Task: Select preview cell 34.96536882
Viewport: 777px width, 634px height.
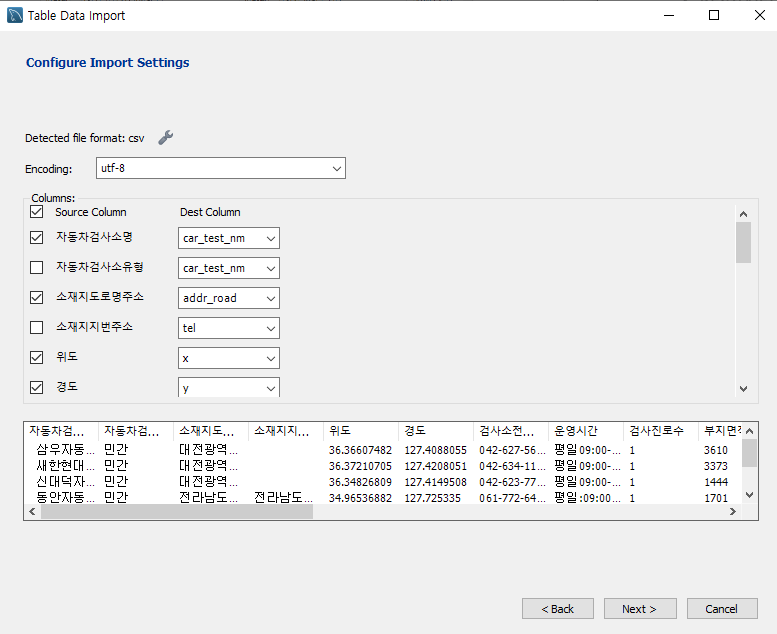Action: 360,498
